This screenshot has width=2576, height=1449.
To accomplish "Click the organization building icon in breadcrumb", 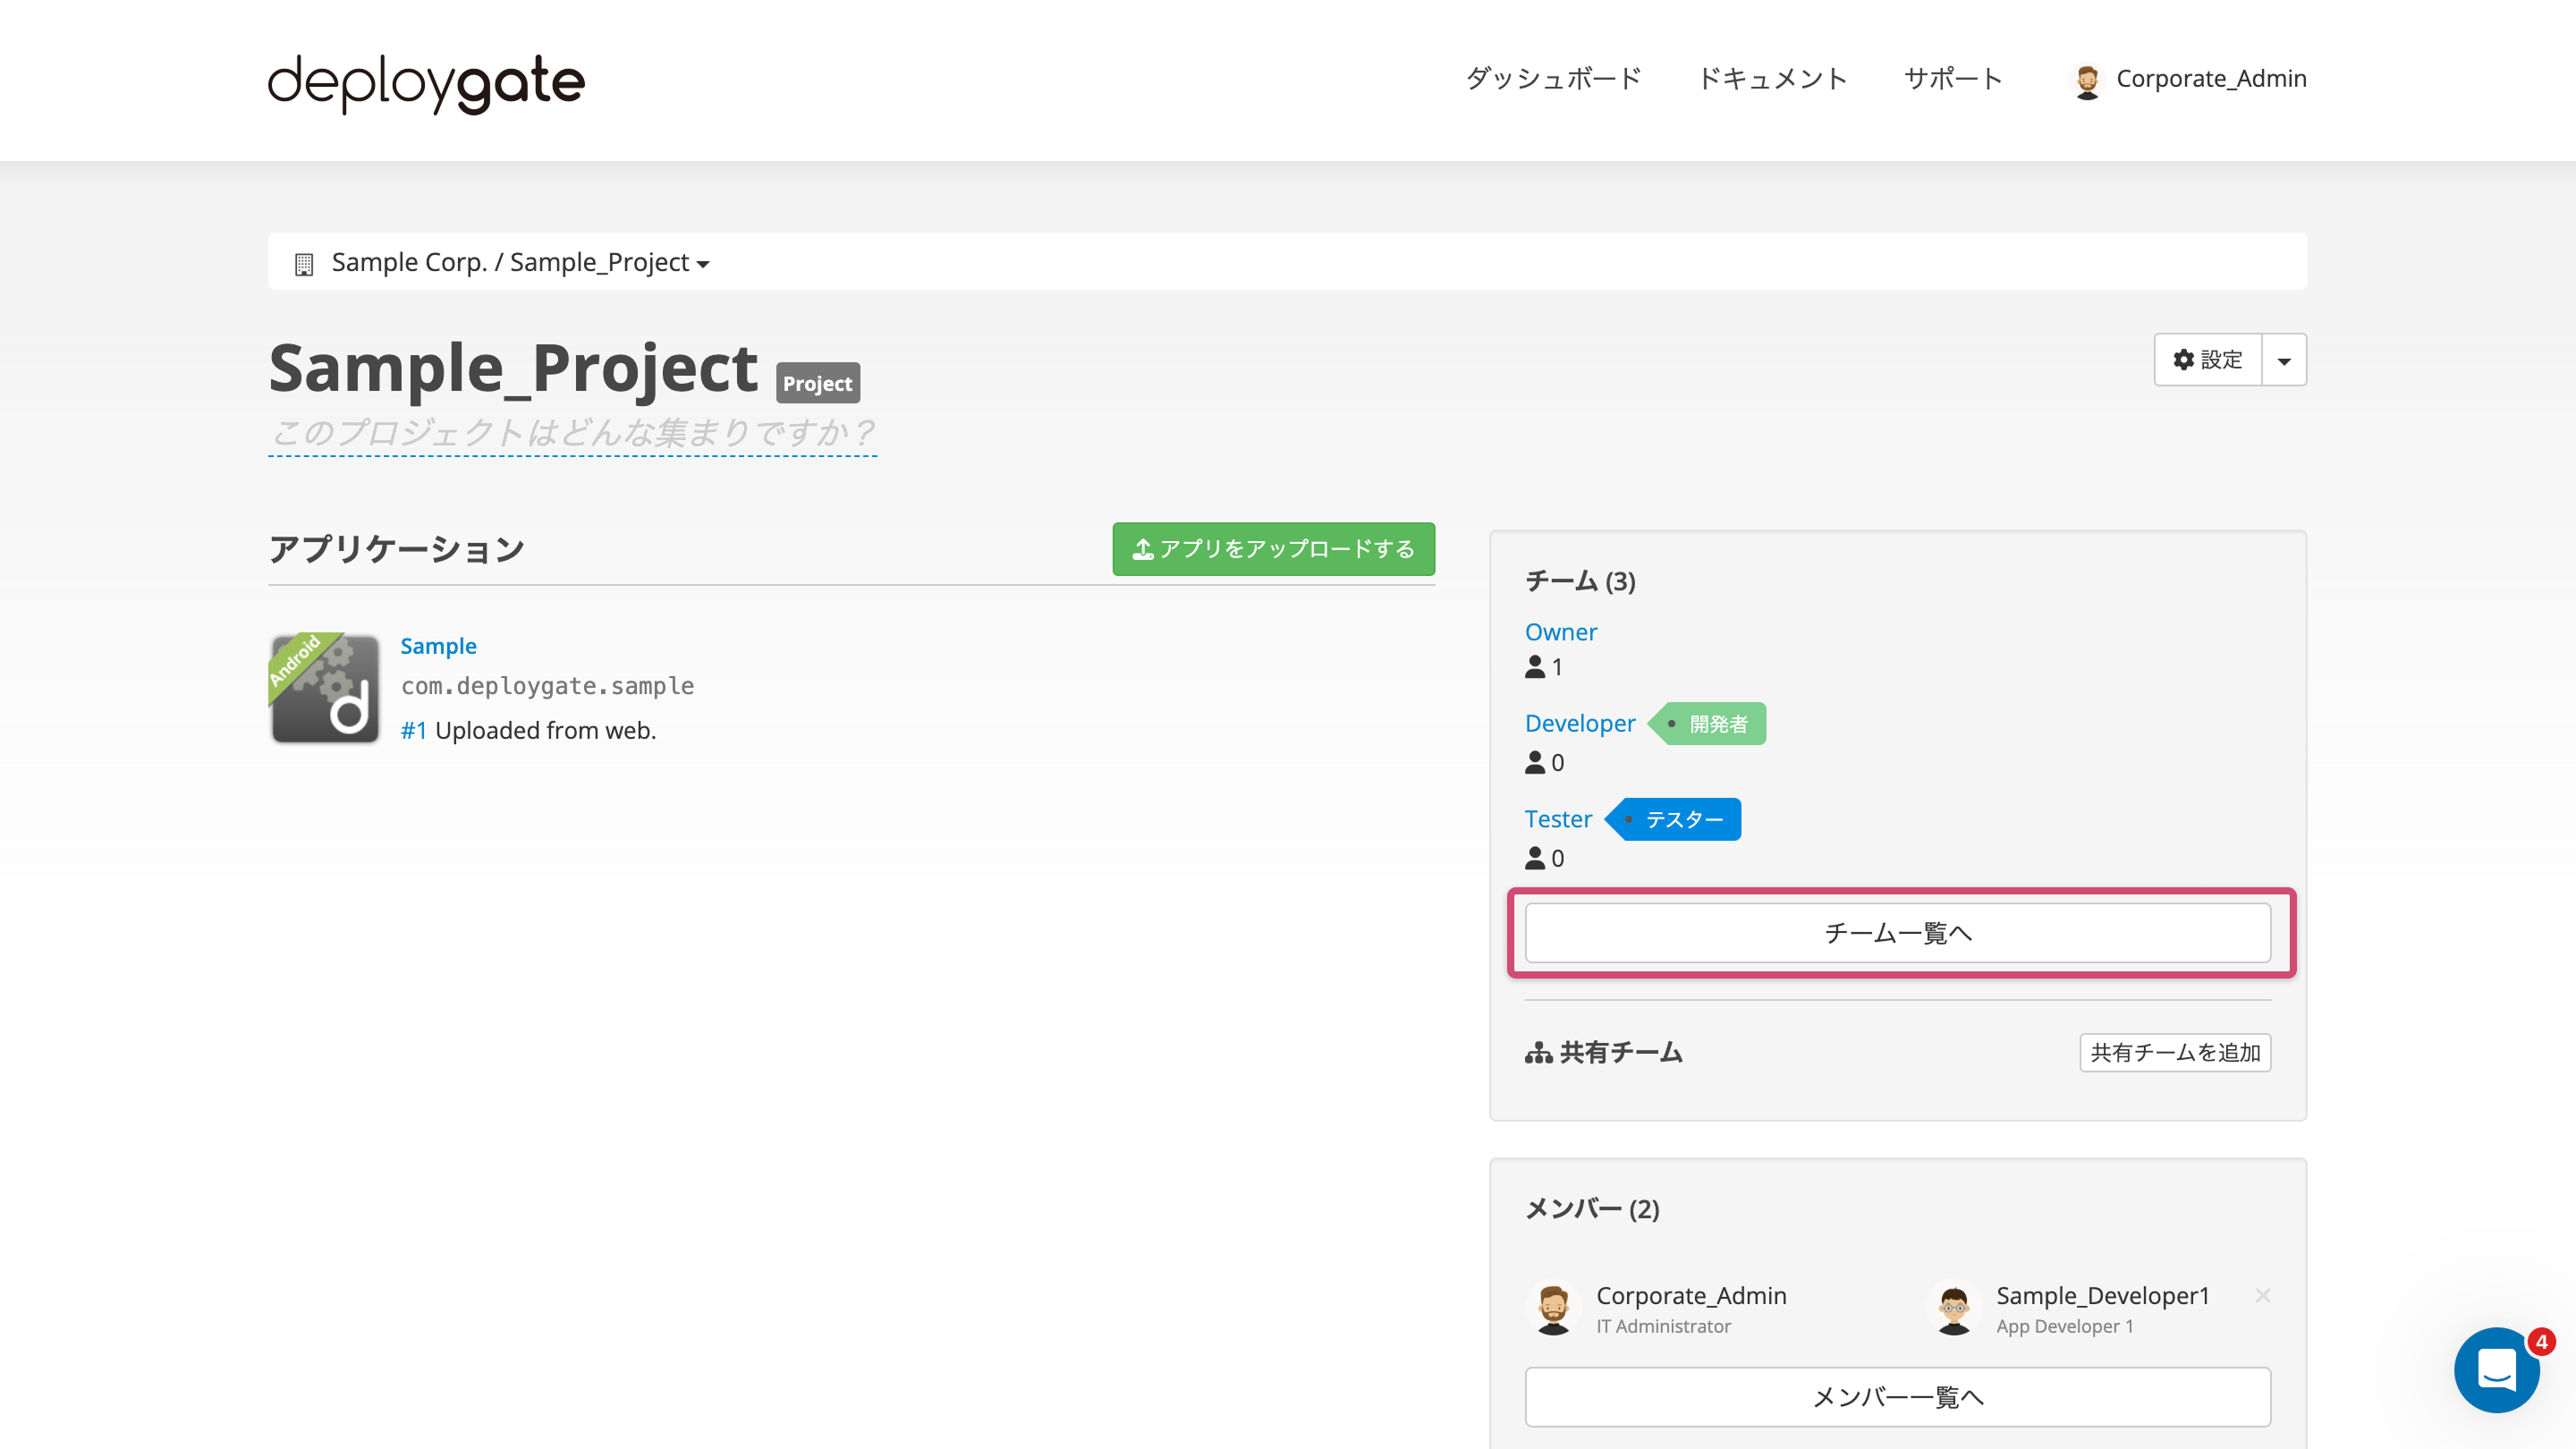I will pyautogui.click(x=304, y=264).
